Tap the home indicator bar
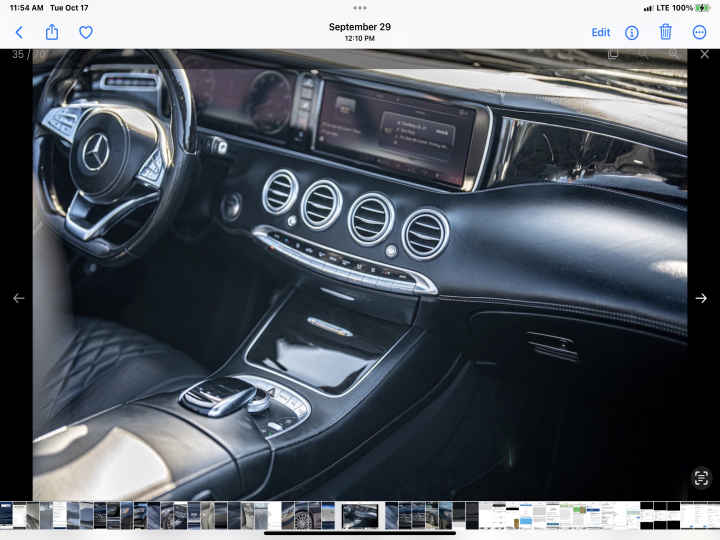 360,534
